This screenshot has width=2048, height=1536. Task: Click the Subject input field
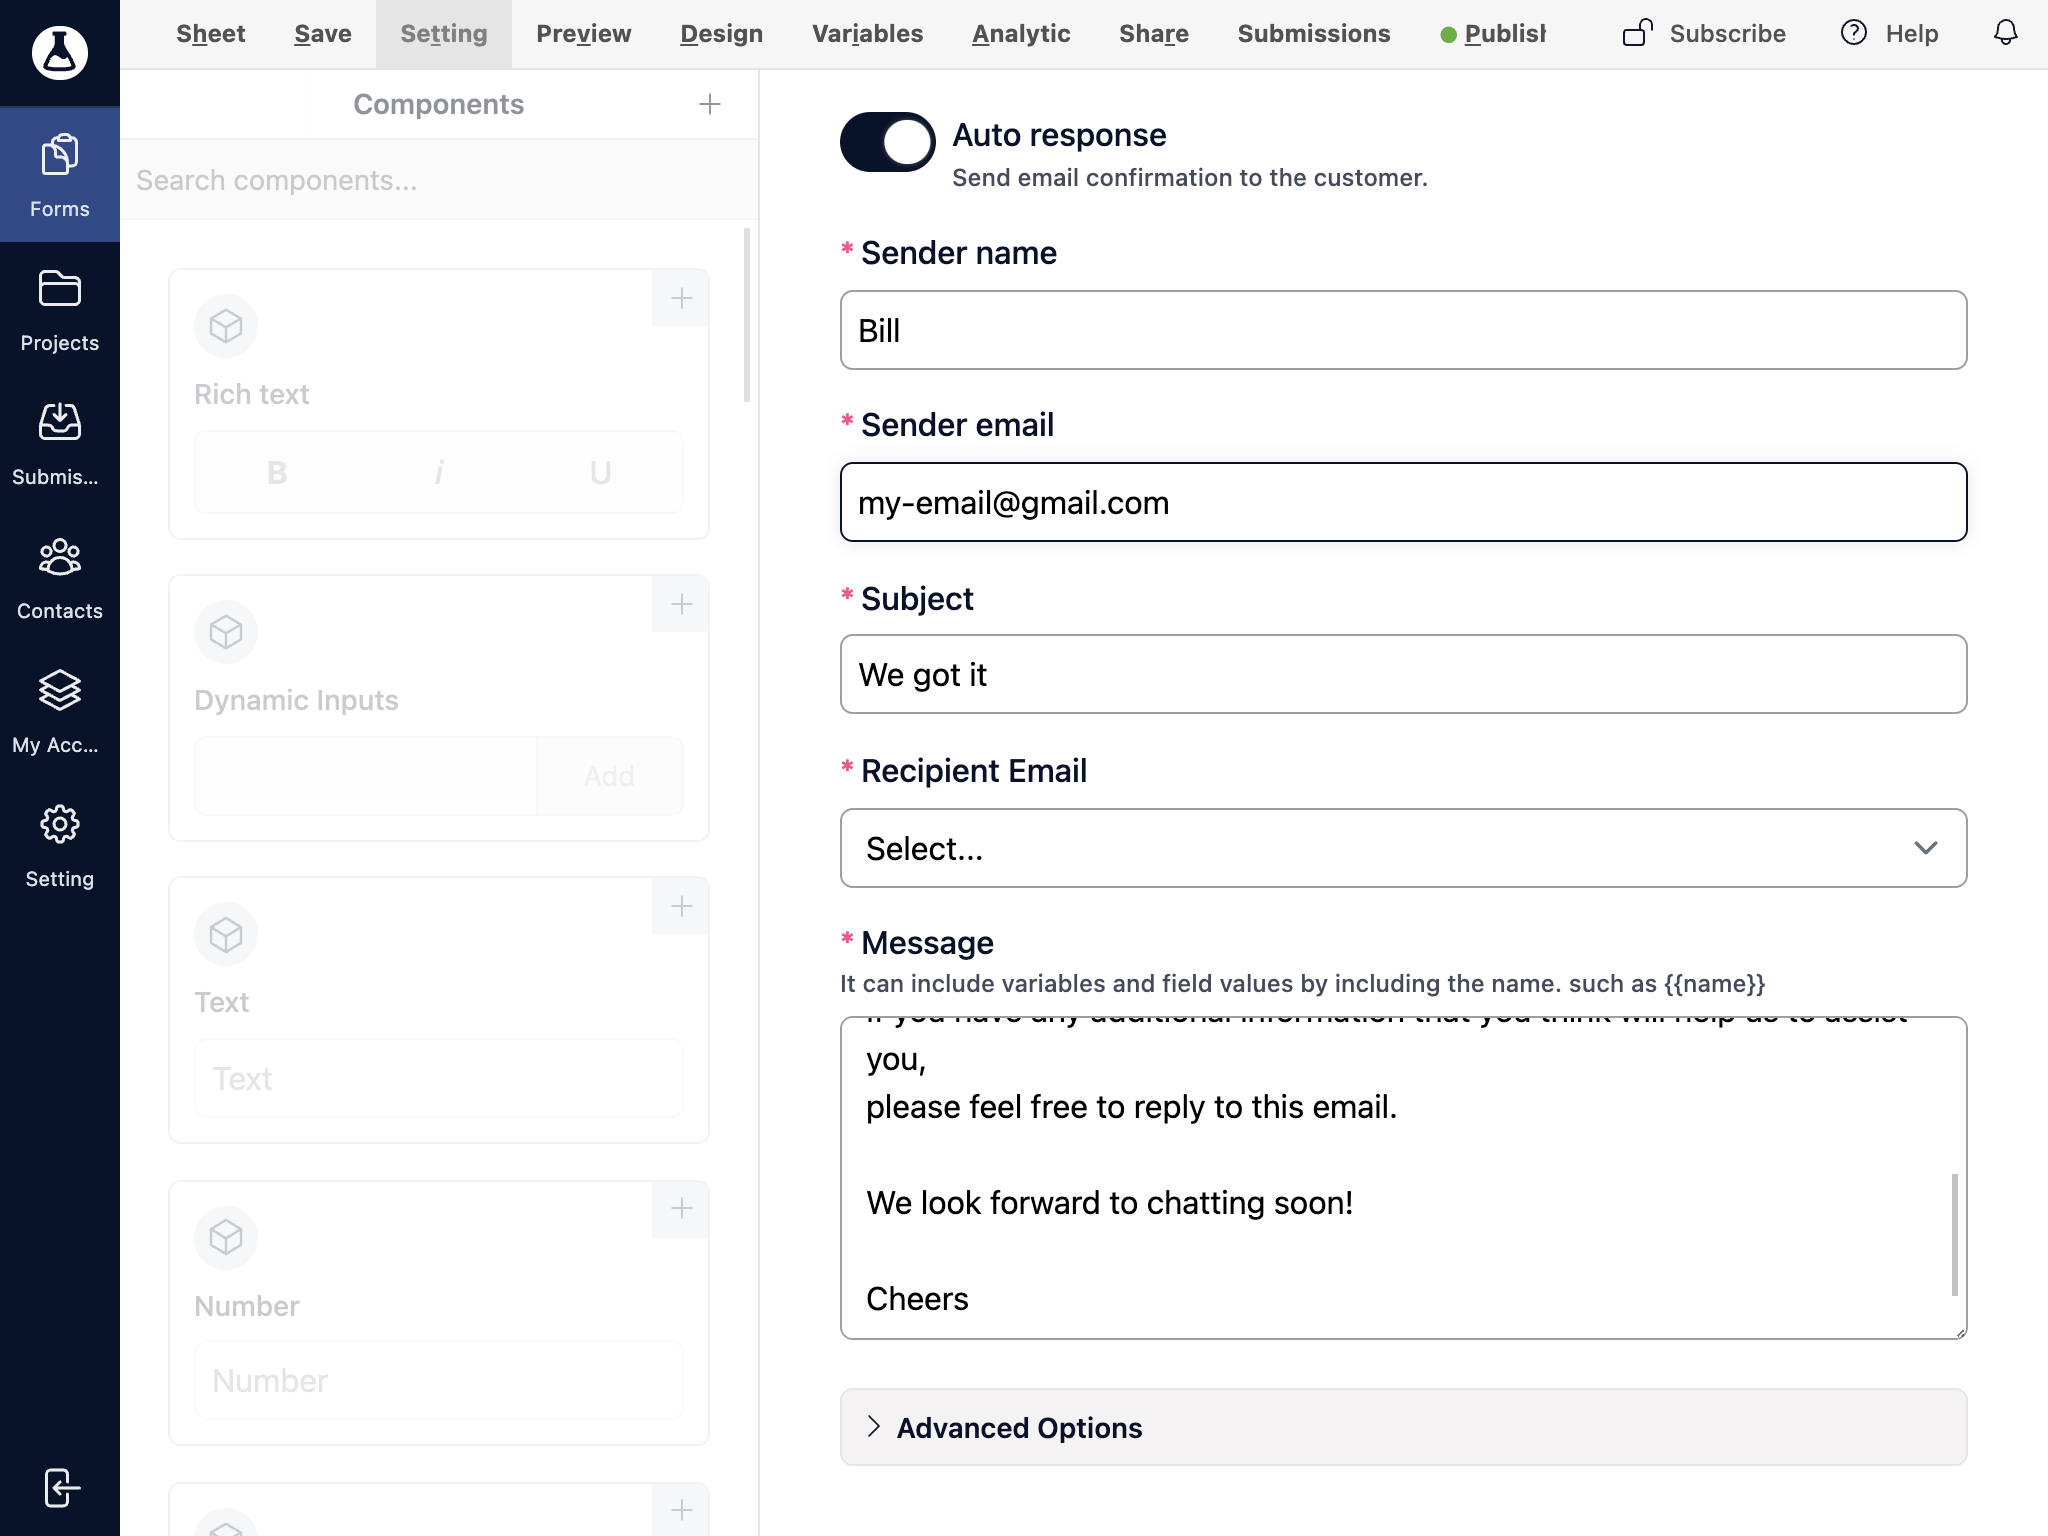tap(1403, 674)
